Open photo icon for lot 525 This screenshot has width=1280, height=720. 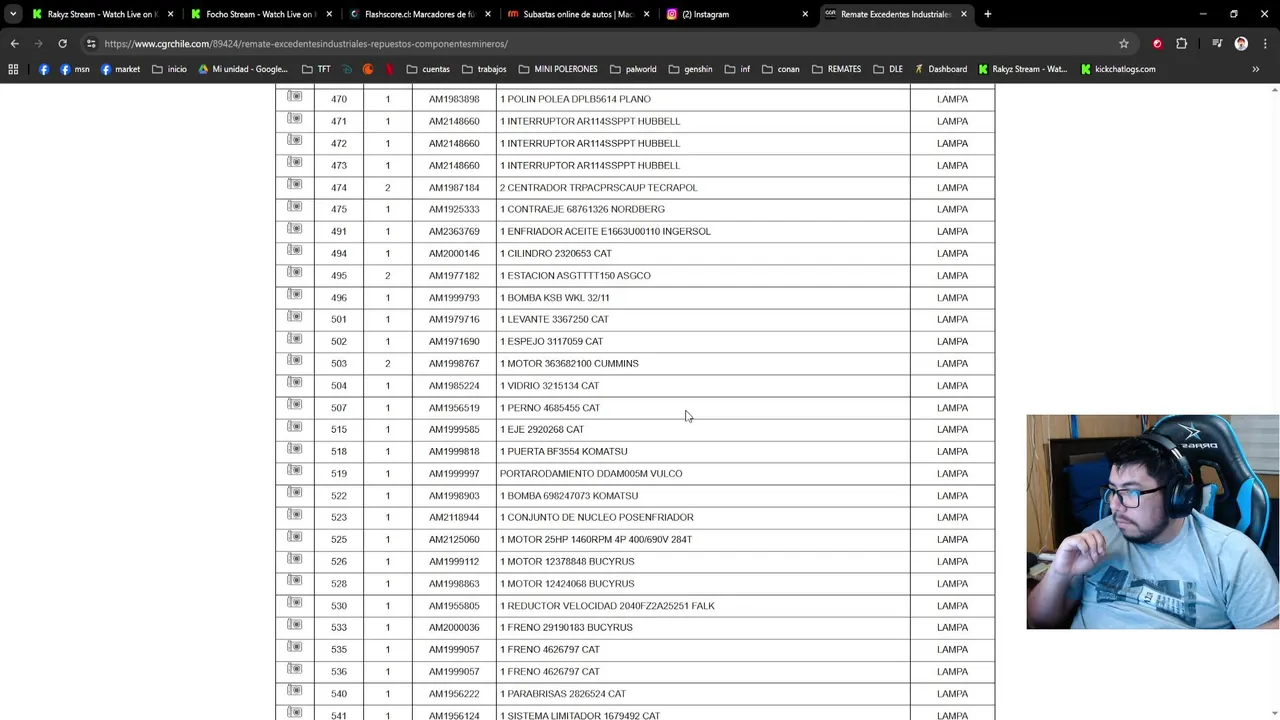click(294, 536)
